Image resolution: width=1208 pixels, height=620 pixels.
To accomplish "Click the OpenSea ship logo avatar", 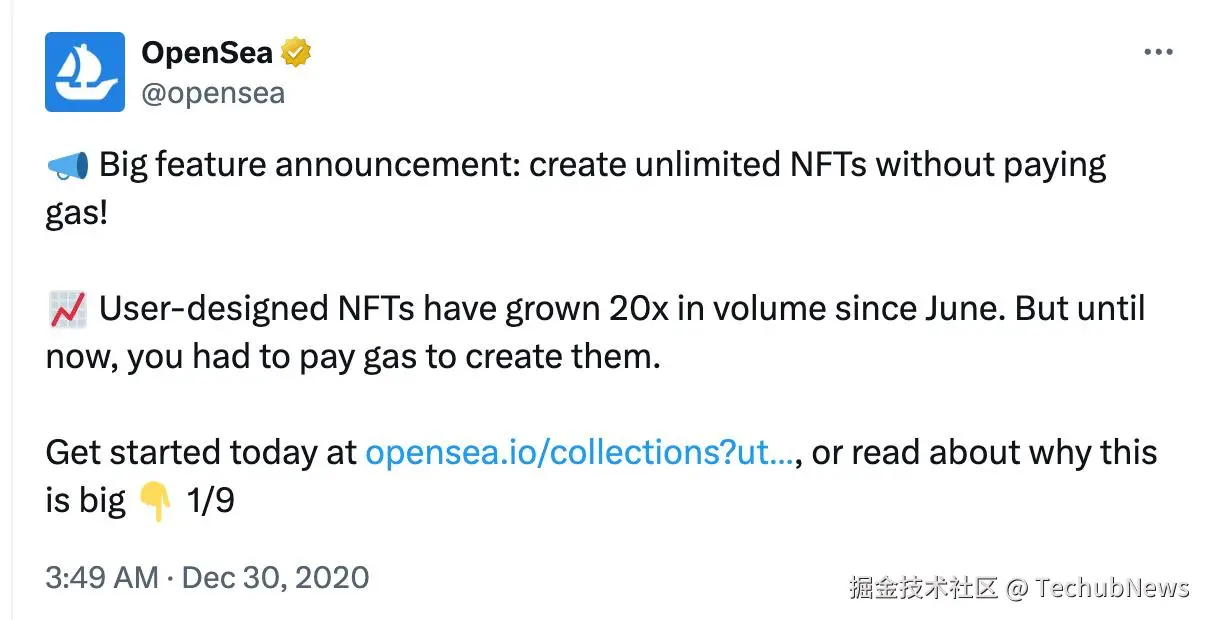I will click(85, 72).
